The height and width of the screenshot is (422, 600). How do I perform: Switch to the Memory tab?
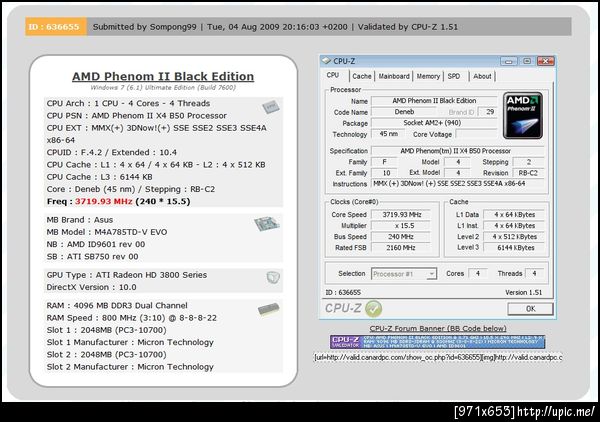(428, 76)
